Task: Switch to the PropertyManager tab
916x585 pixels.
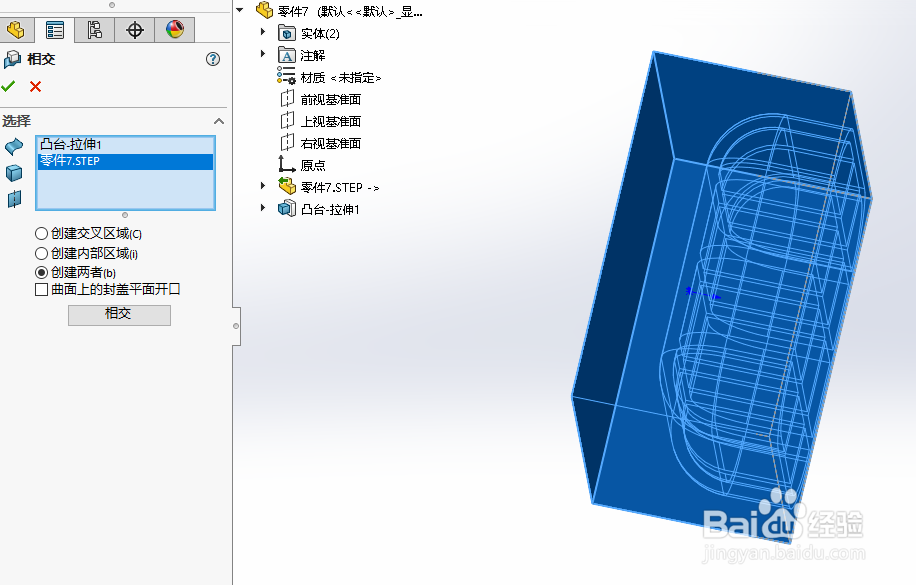Action: click(x=55, y=29)
